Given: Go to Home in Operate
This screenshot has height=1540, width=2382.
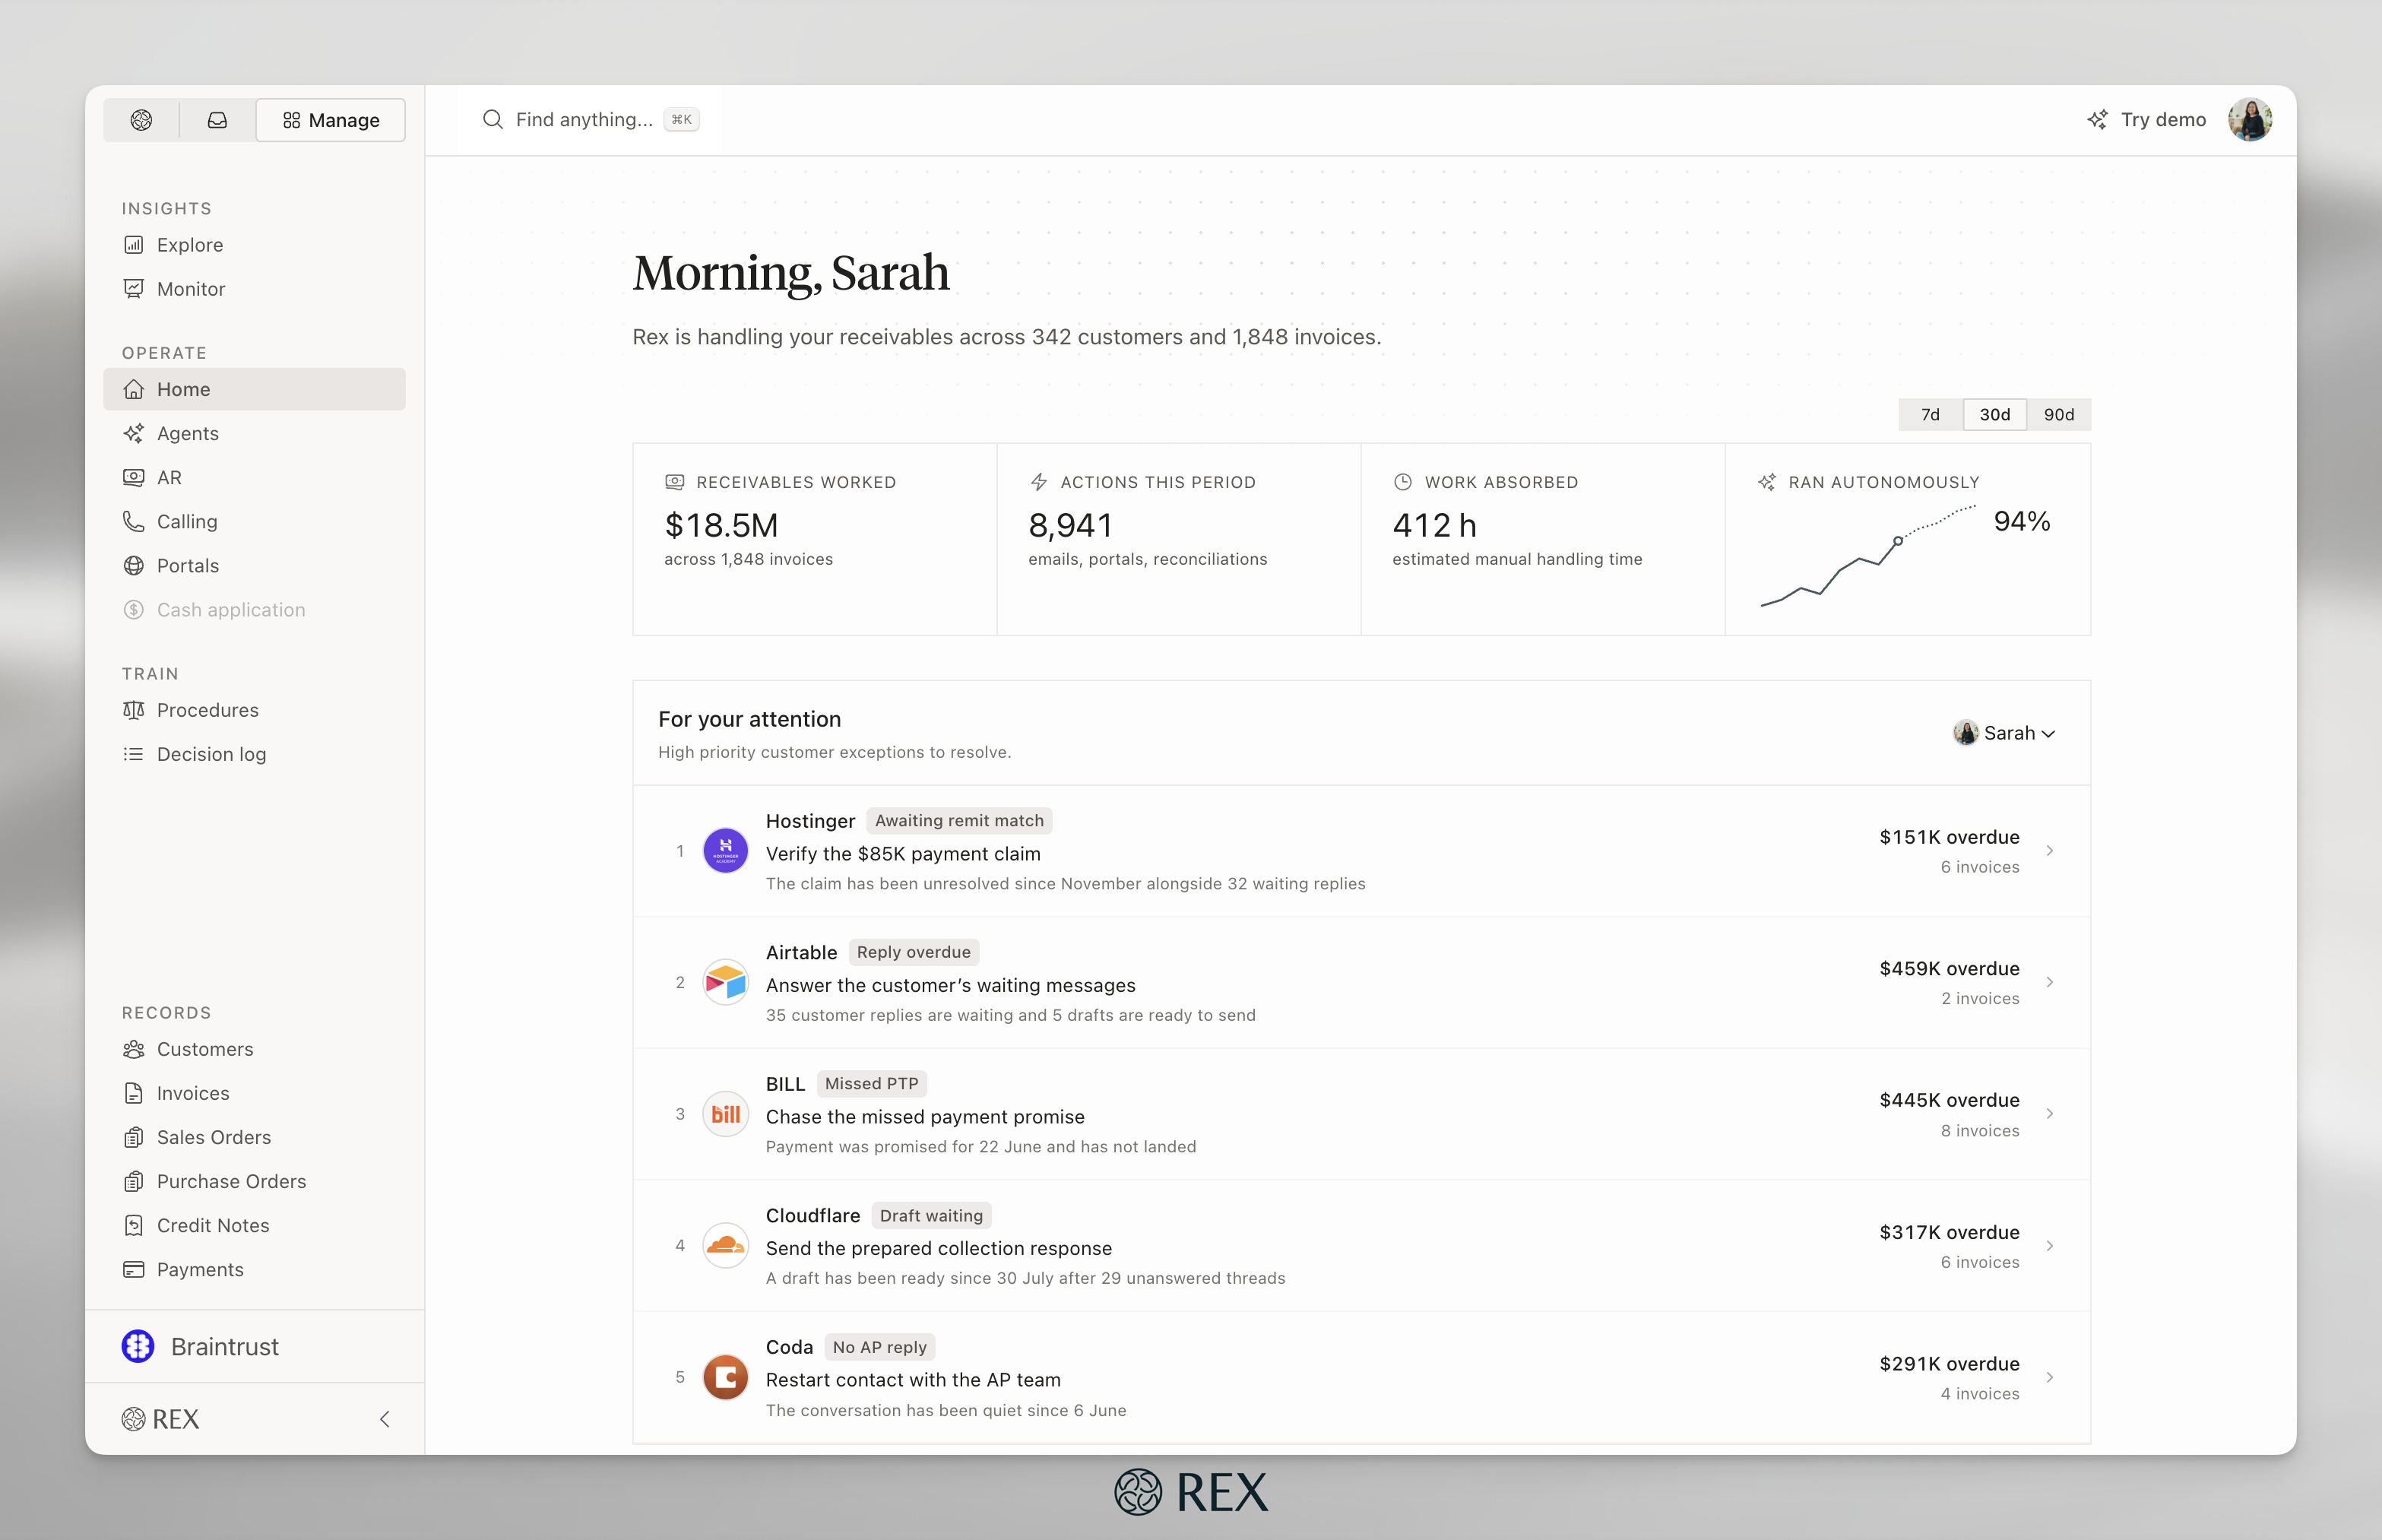Looking at the screenshot, I should click(254, 389).
